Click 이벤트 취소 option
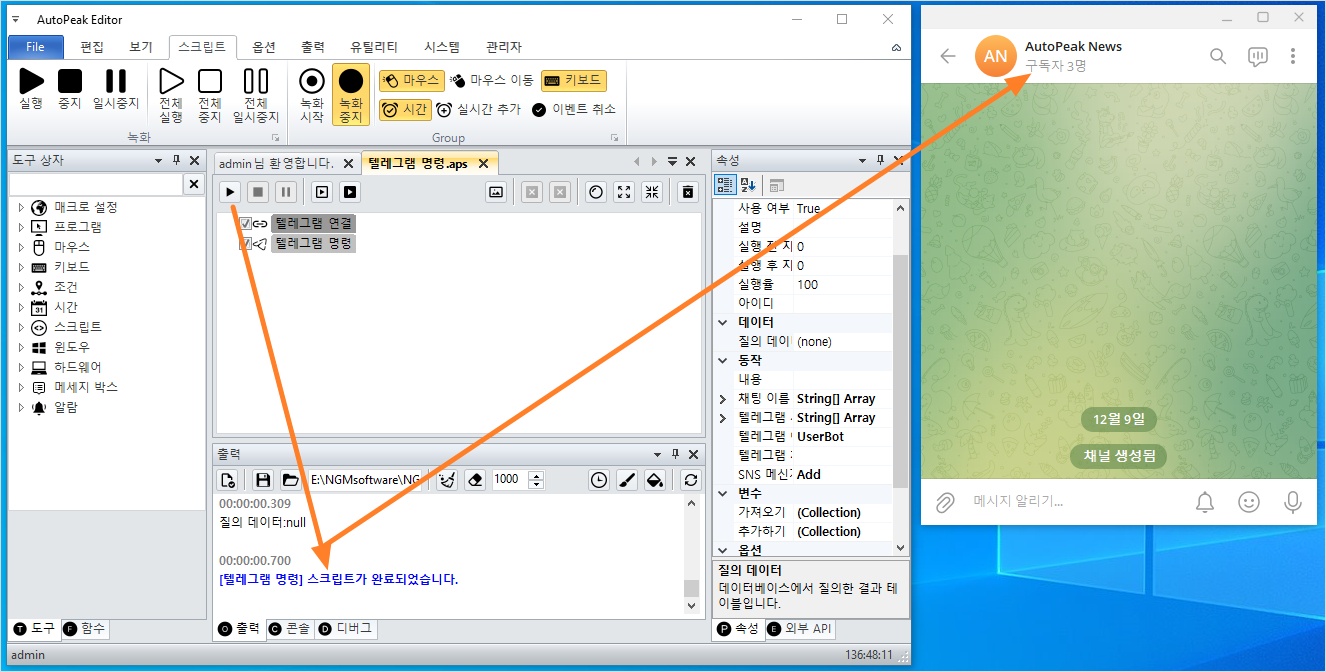The image size is (1326, 672). (574, 109)
